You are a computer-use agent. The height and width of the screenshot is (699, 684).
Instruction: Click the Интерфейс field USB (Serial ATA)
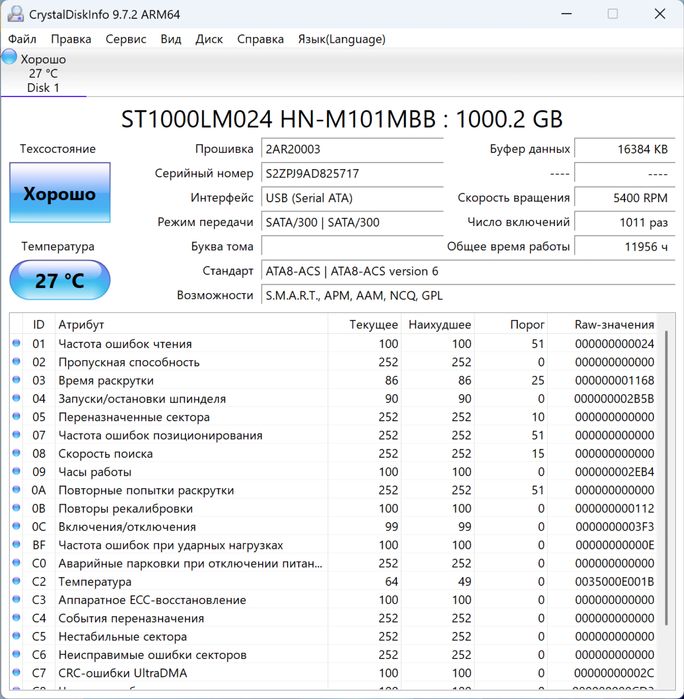(352, 198)
